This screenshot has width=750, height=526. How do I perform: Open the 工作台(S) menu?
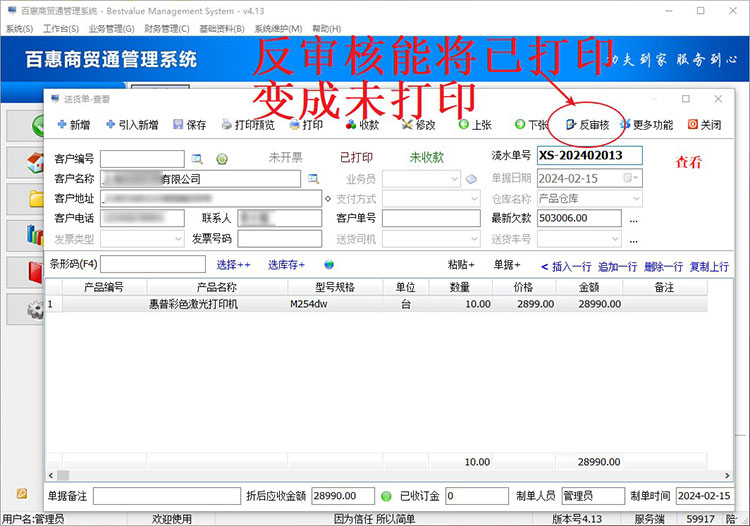(61, 29)
